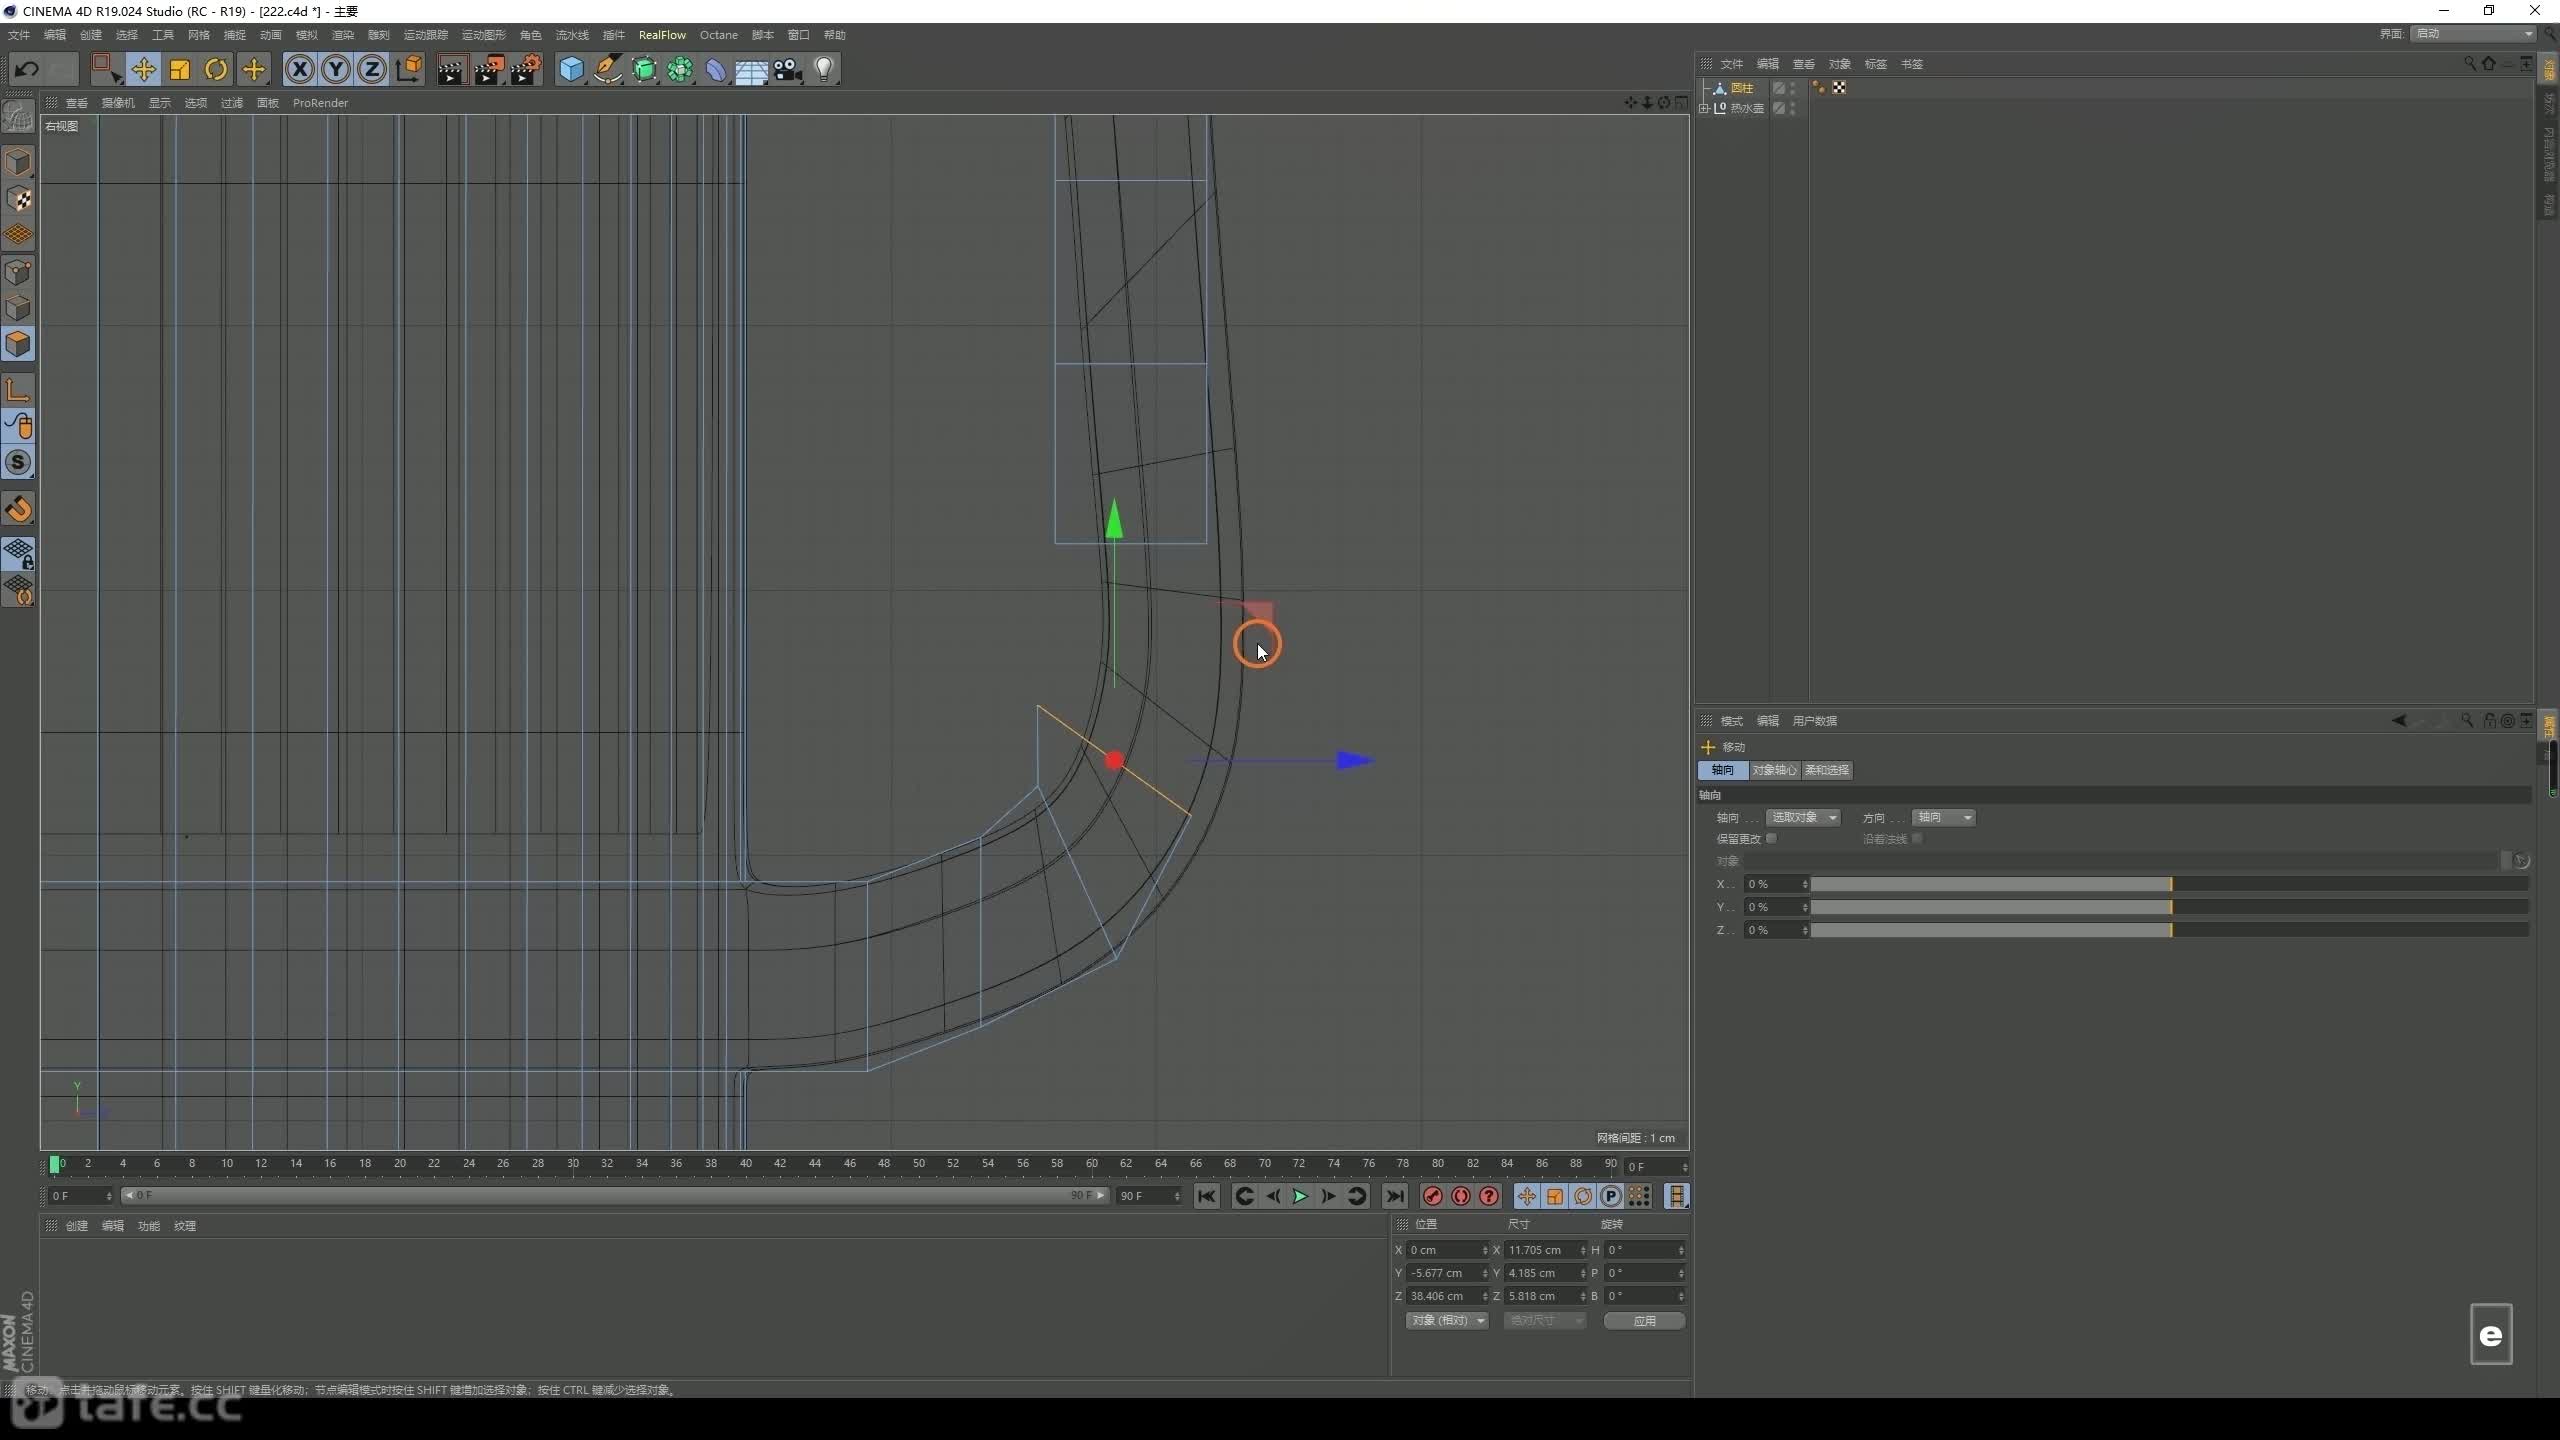Switch to 柔和选择 tab

[x=1827, y=770]
